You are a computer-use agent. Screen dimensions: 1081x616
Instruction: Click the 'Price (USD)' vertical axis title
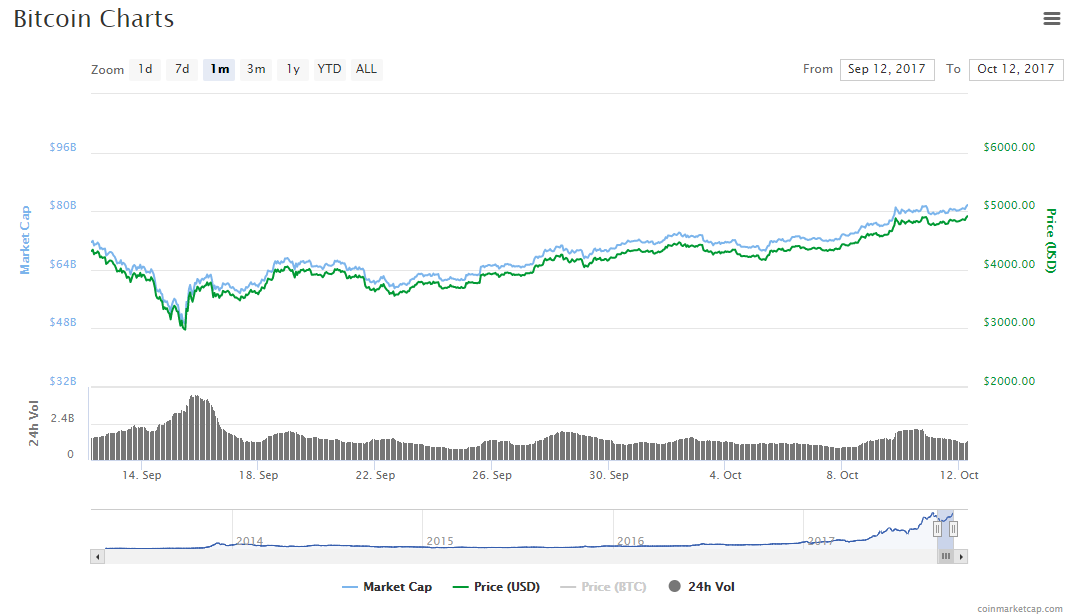(x=1051, y=240)
